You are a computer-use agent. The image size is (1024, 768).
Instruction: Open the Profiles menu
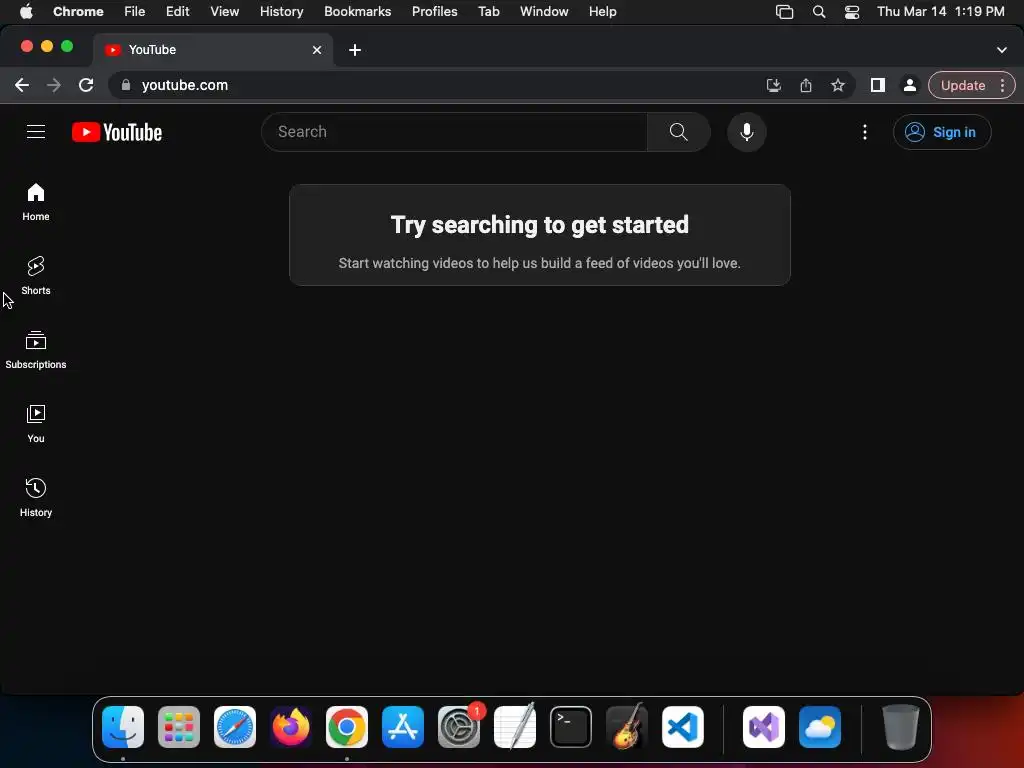[x=434, y=11]
